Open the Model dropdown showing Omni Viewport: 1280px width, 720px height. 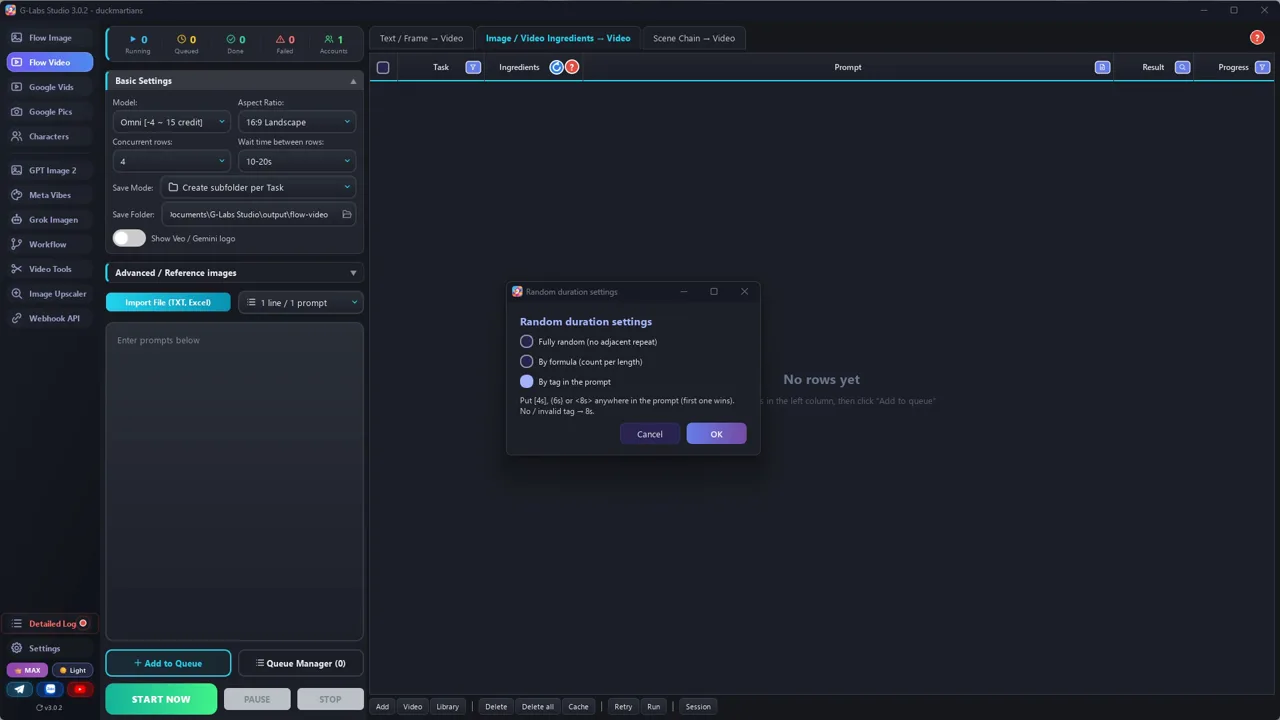pyautogui.click(x=171, y=122)
